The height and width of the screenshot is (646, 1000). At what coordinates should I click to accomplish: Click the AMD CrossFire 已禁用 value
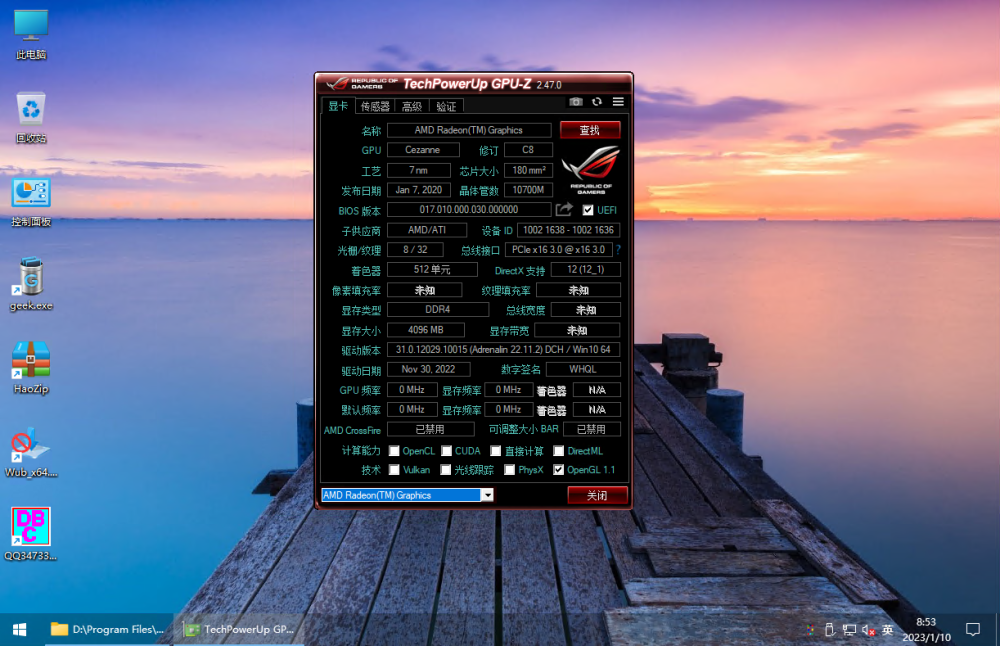point(430,429)
